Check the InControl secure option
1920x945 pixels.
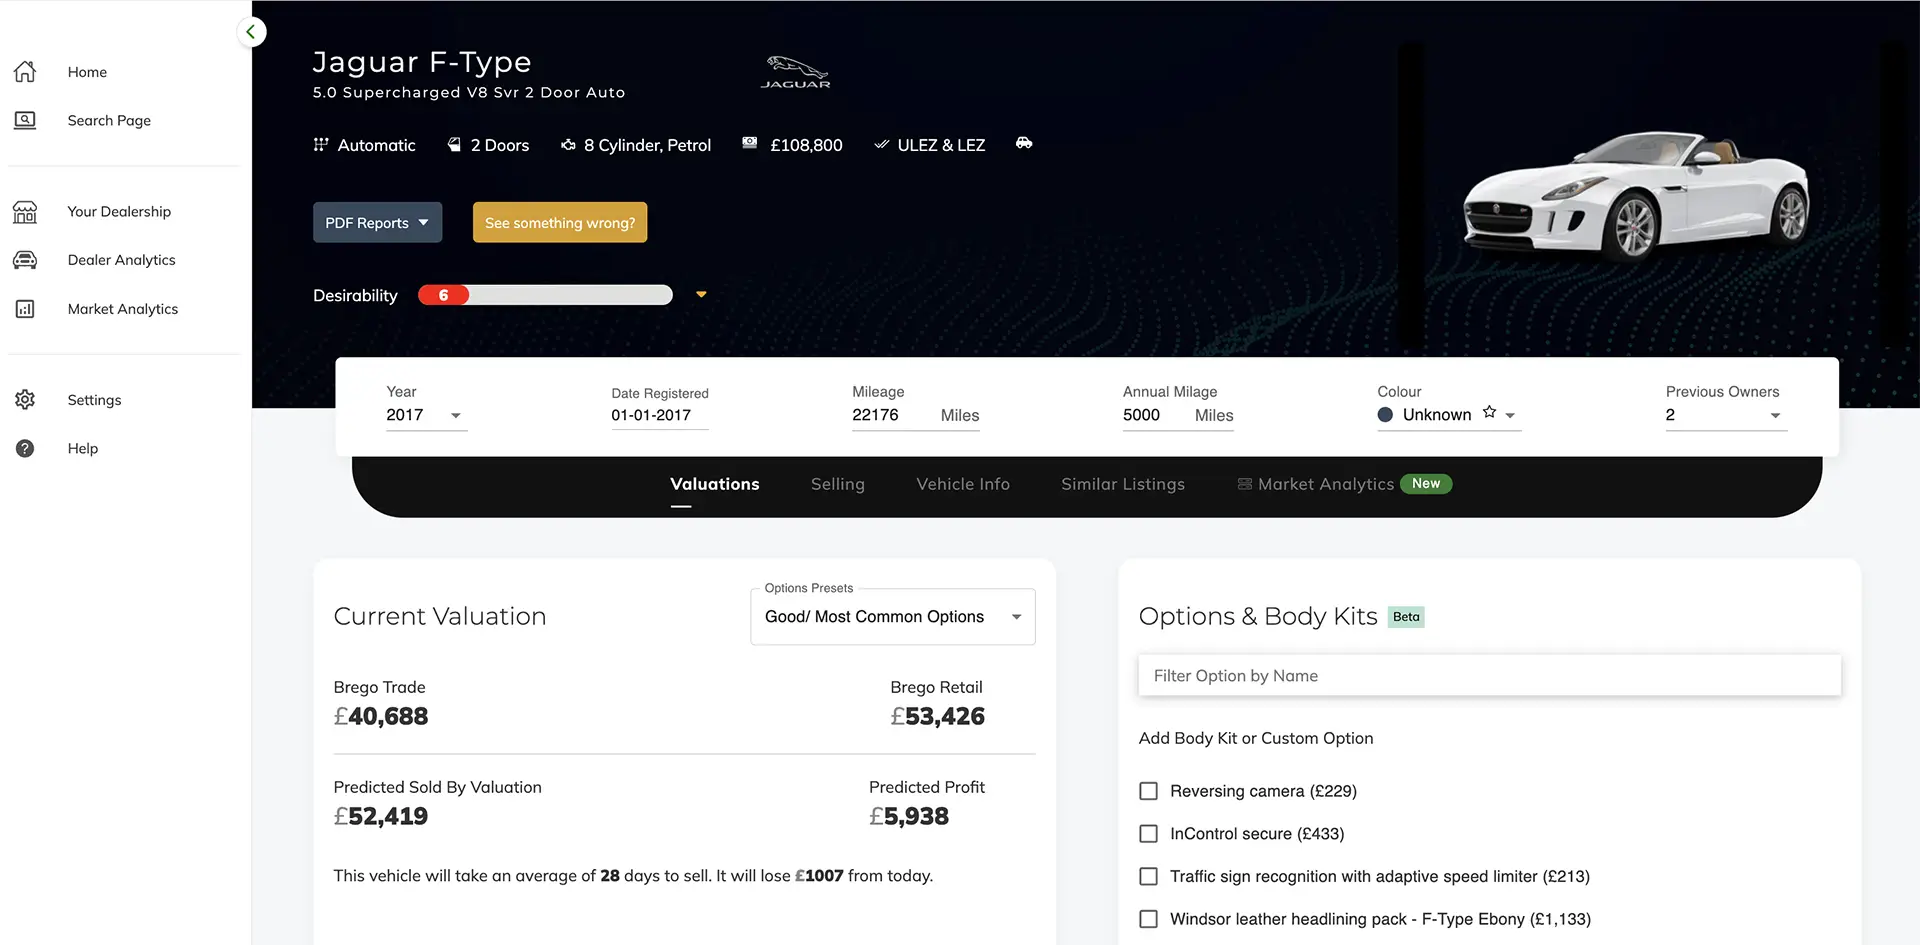click(1149, 834)
